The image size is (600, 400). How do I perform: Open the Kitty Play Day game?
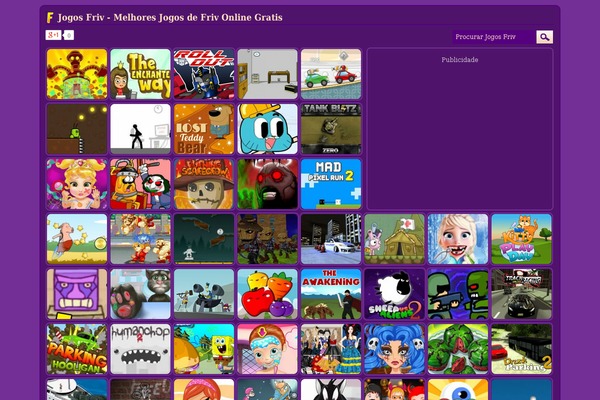tap(522, 239)
